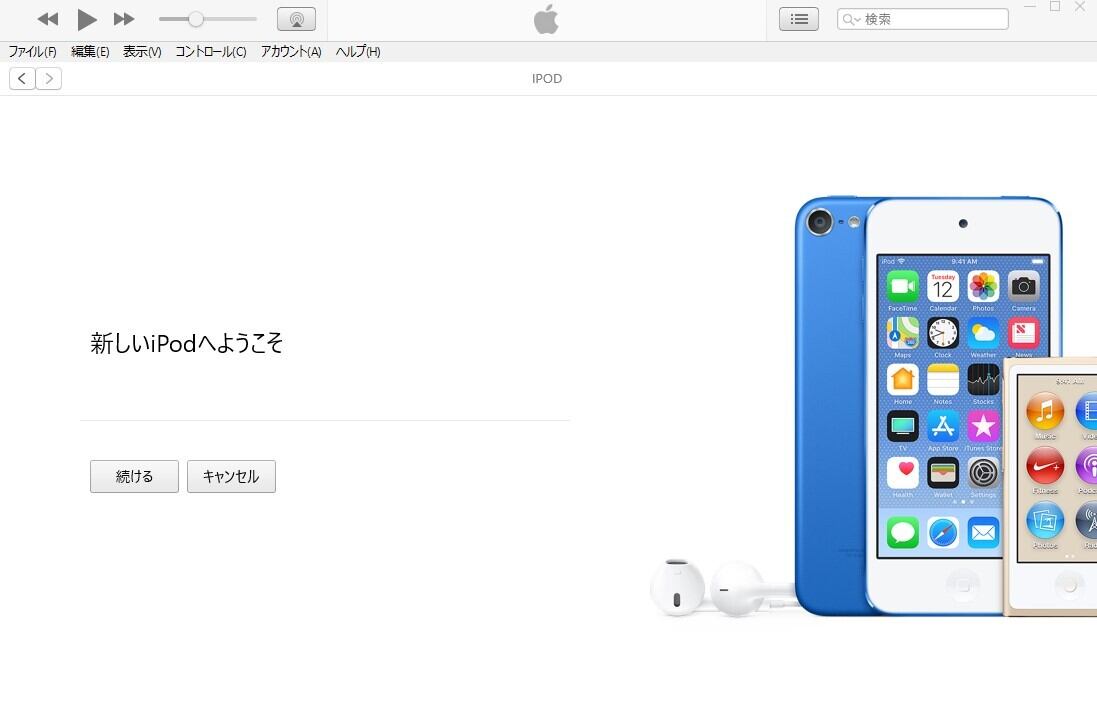Adjust the volume slider knob

click(196, 19)
